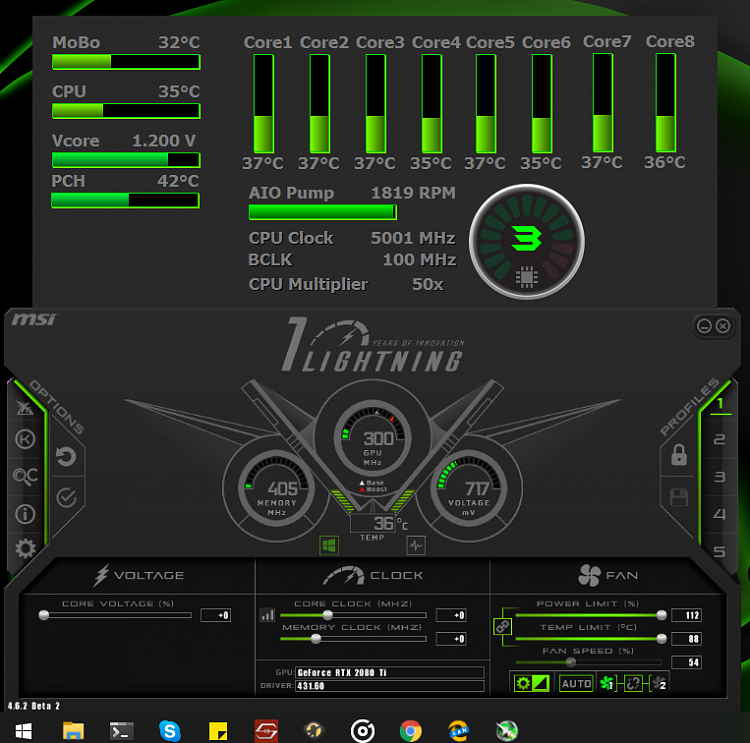Edit the Core Voltage value field
This screenshot has width=750, height=743.
(x=216, y=615)
